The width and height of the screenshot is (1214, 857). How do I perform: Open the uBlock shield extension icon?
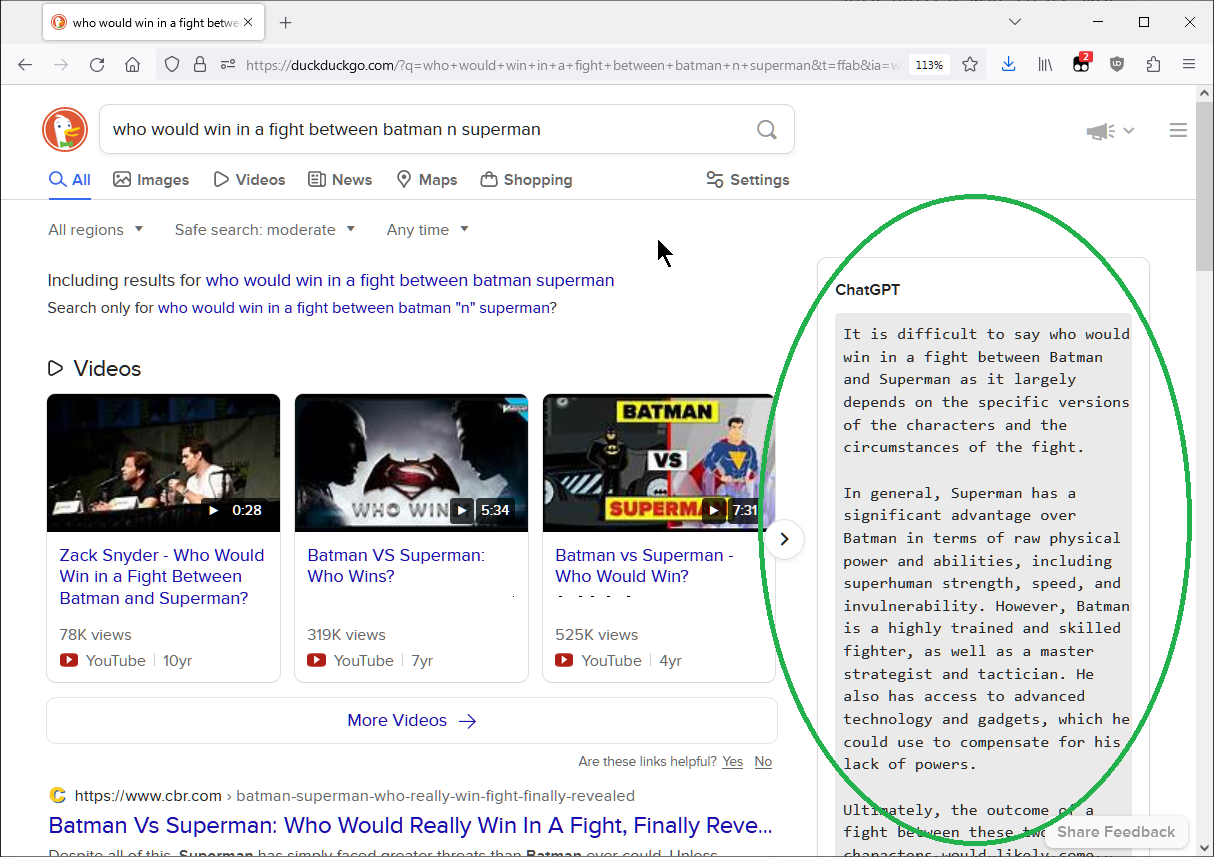1117,64
